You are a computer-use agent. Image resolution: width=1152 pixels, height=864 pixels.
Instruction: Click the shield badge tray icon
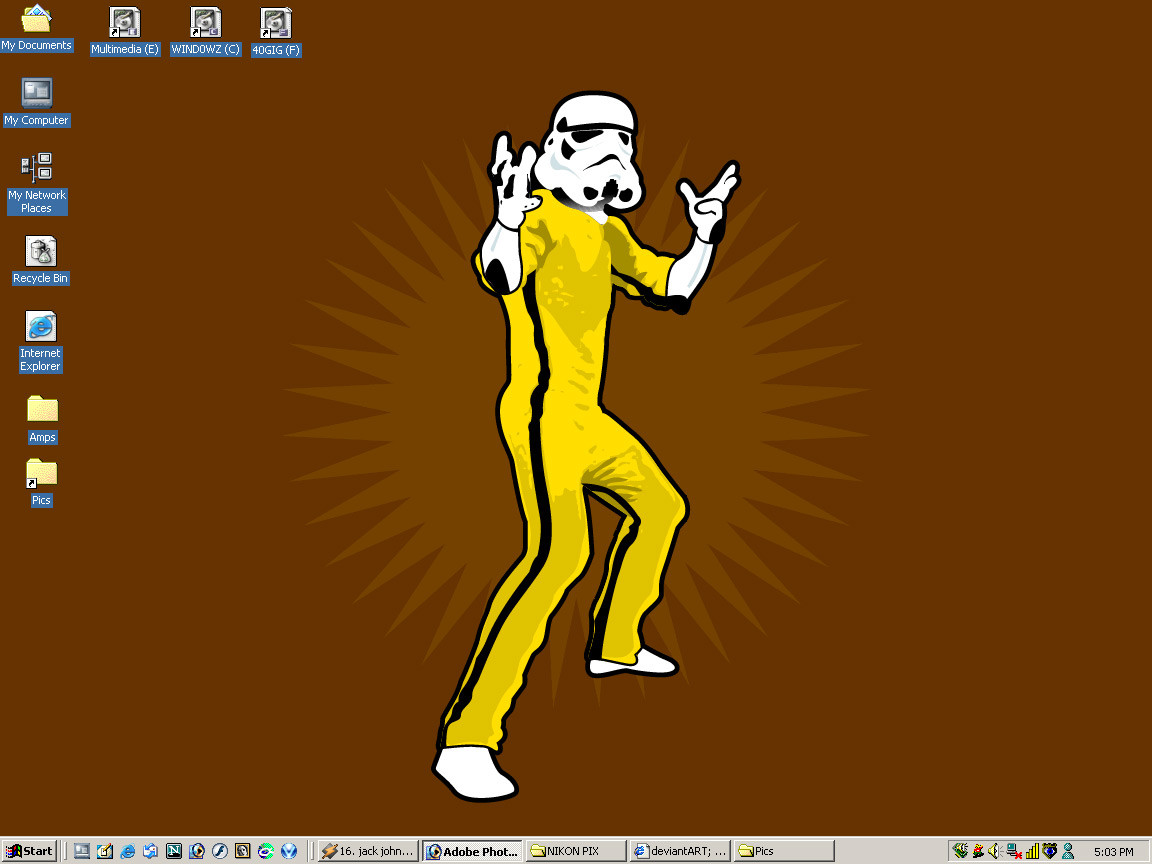coord(1050,851)
